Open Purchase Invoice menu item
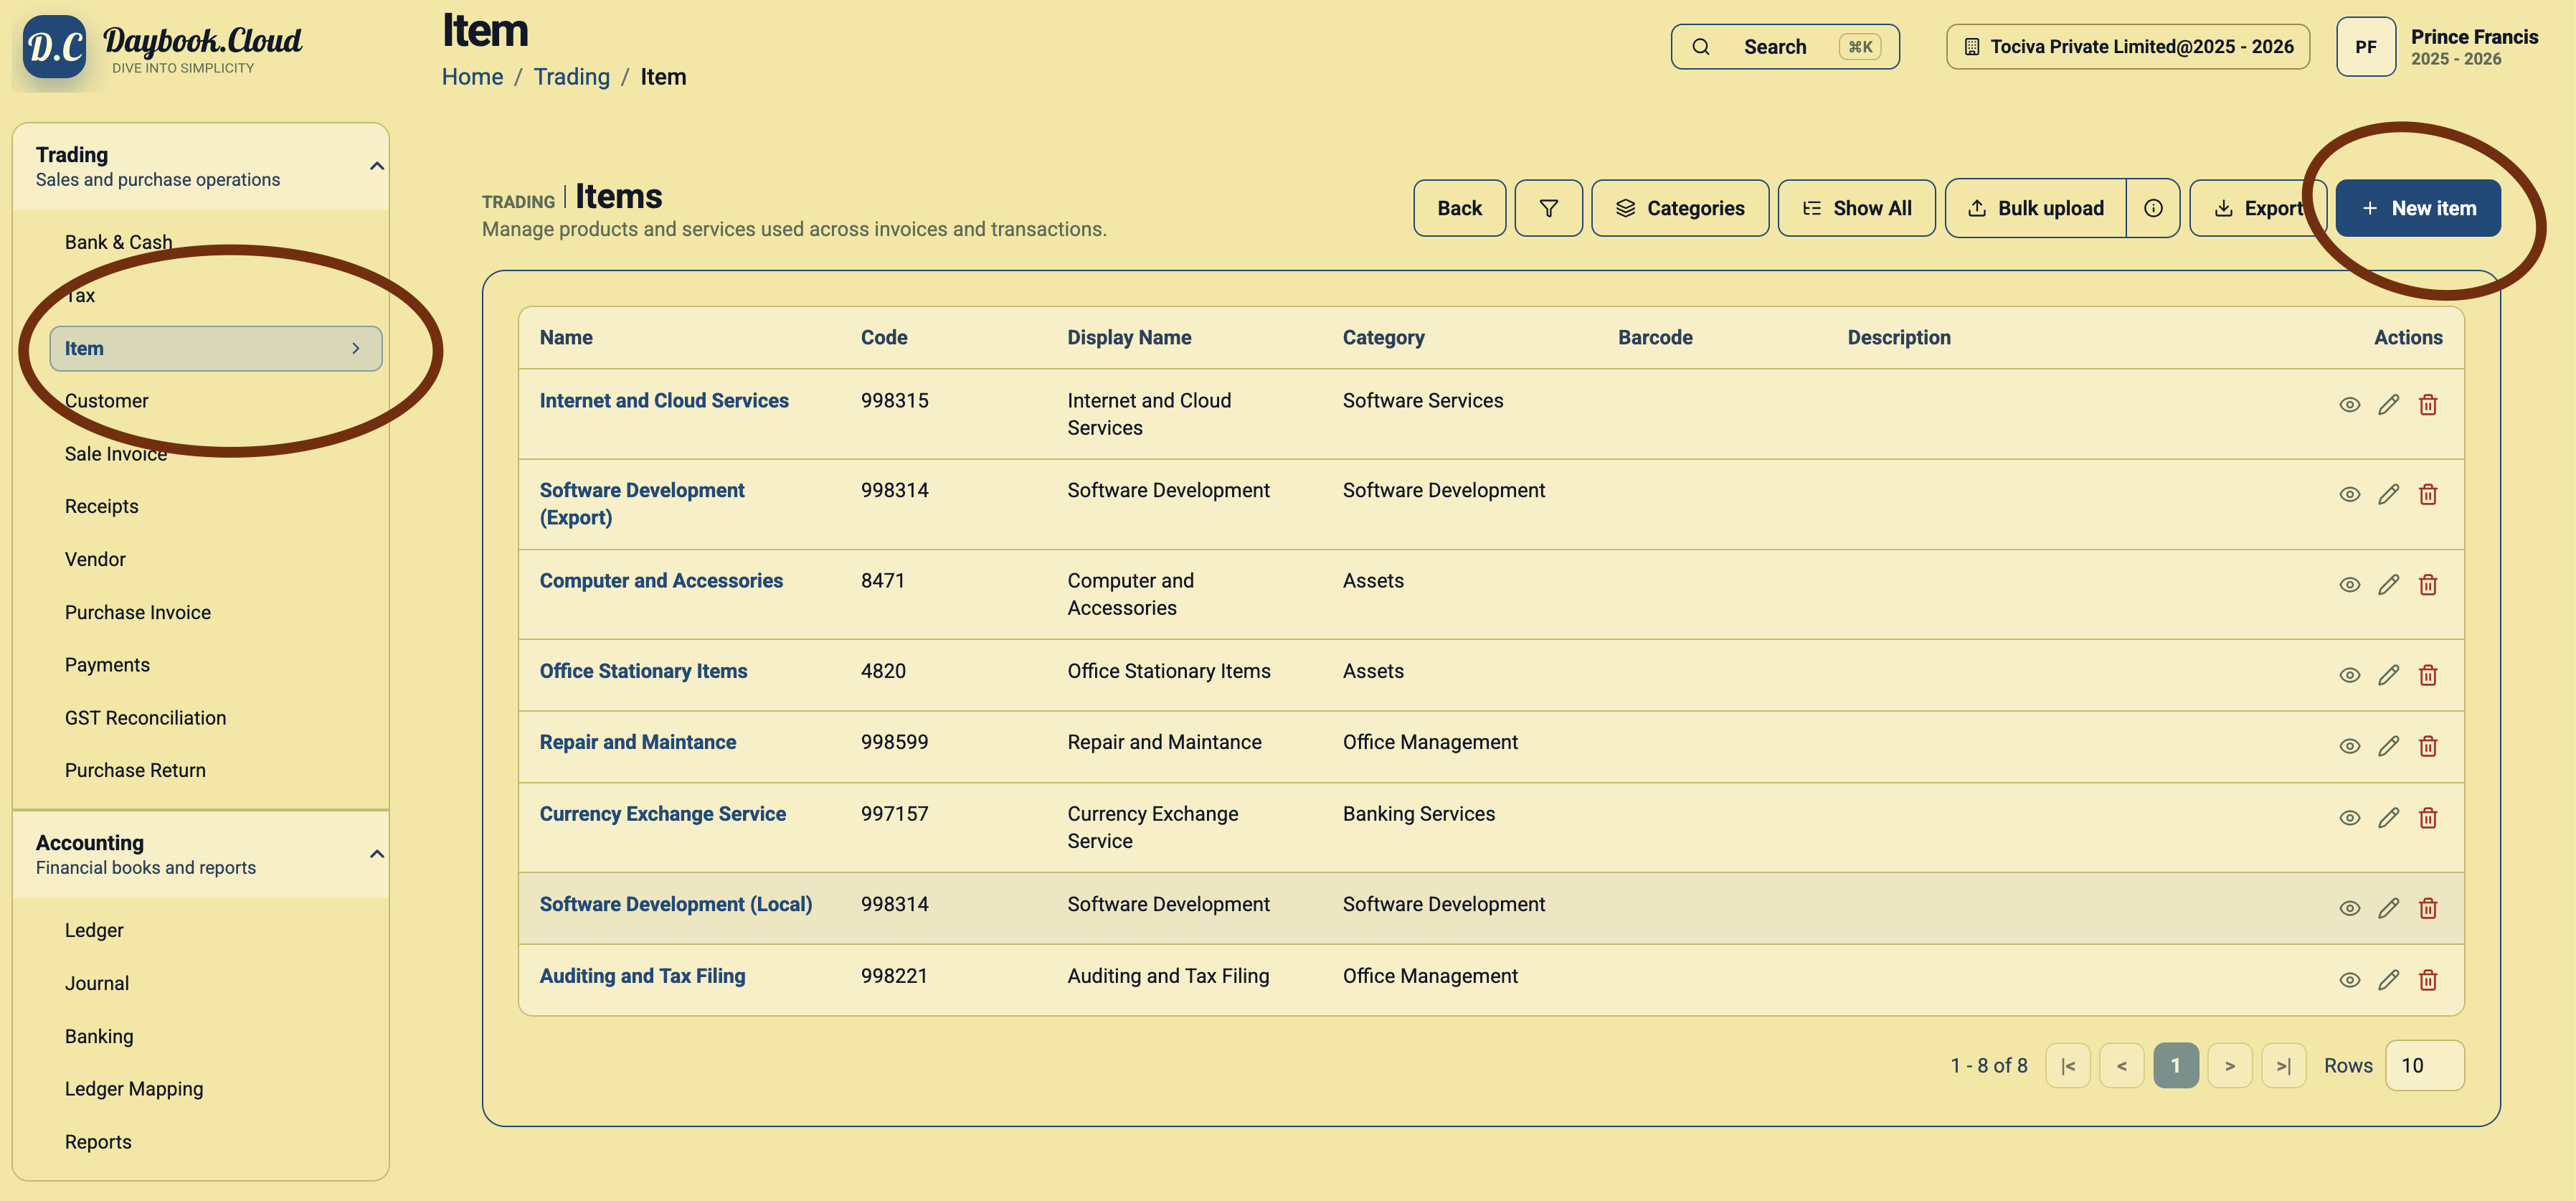This screenshot has height=1201, width=2576. (137, 612)
